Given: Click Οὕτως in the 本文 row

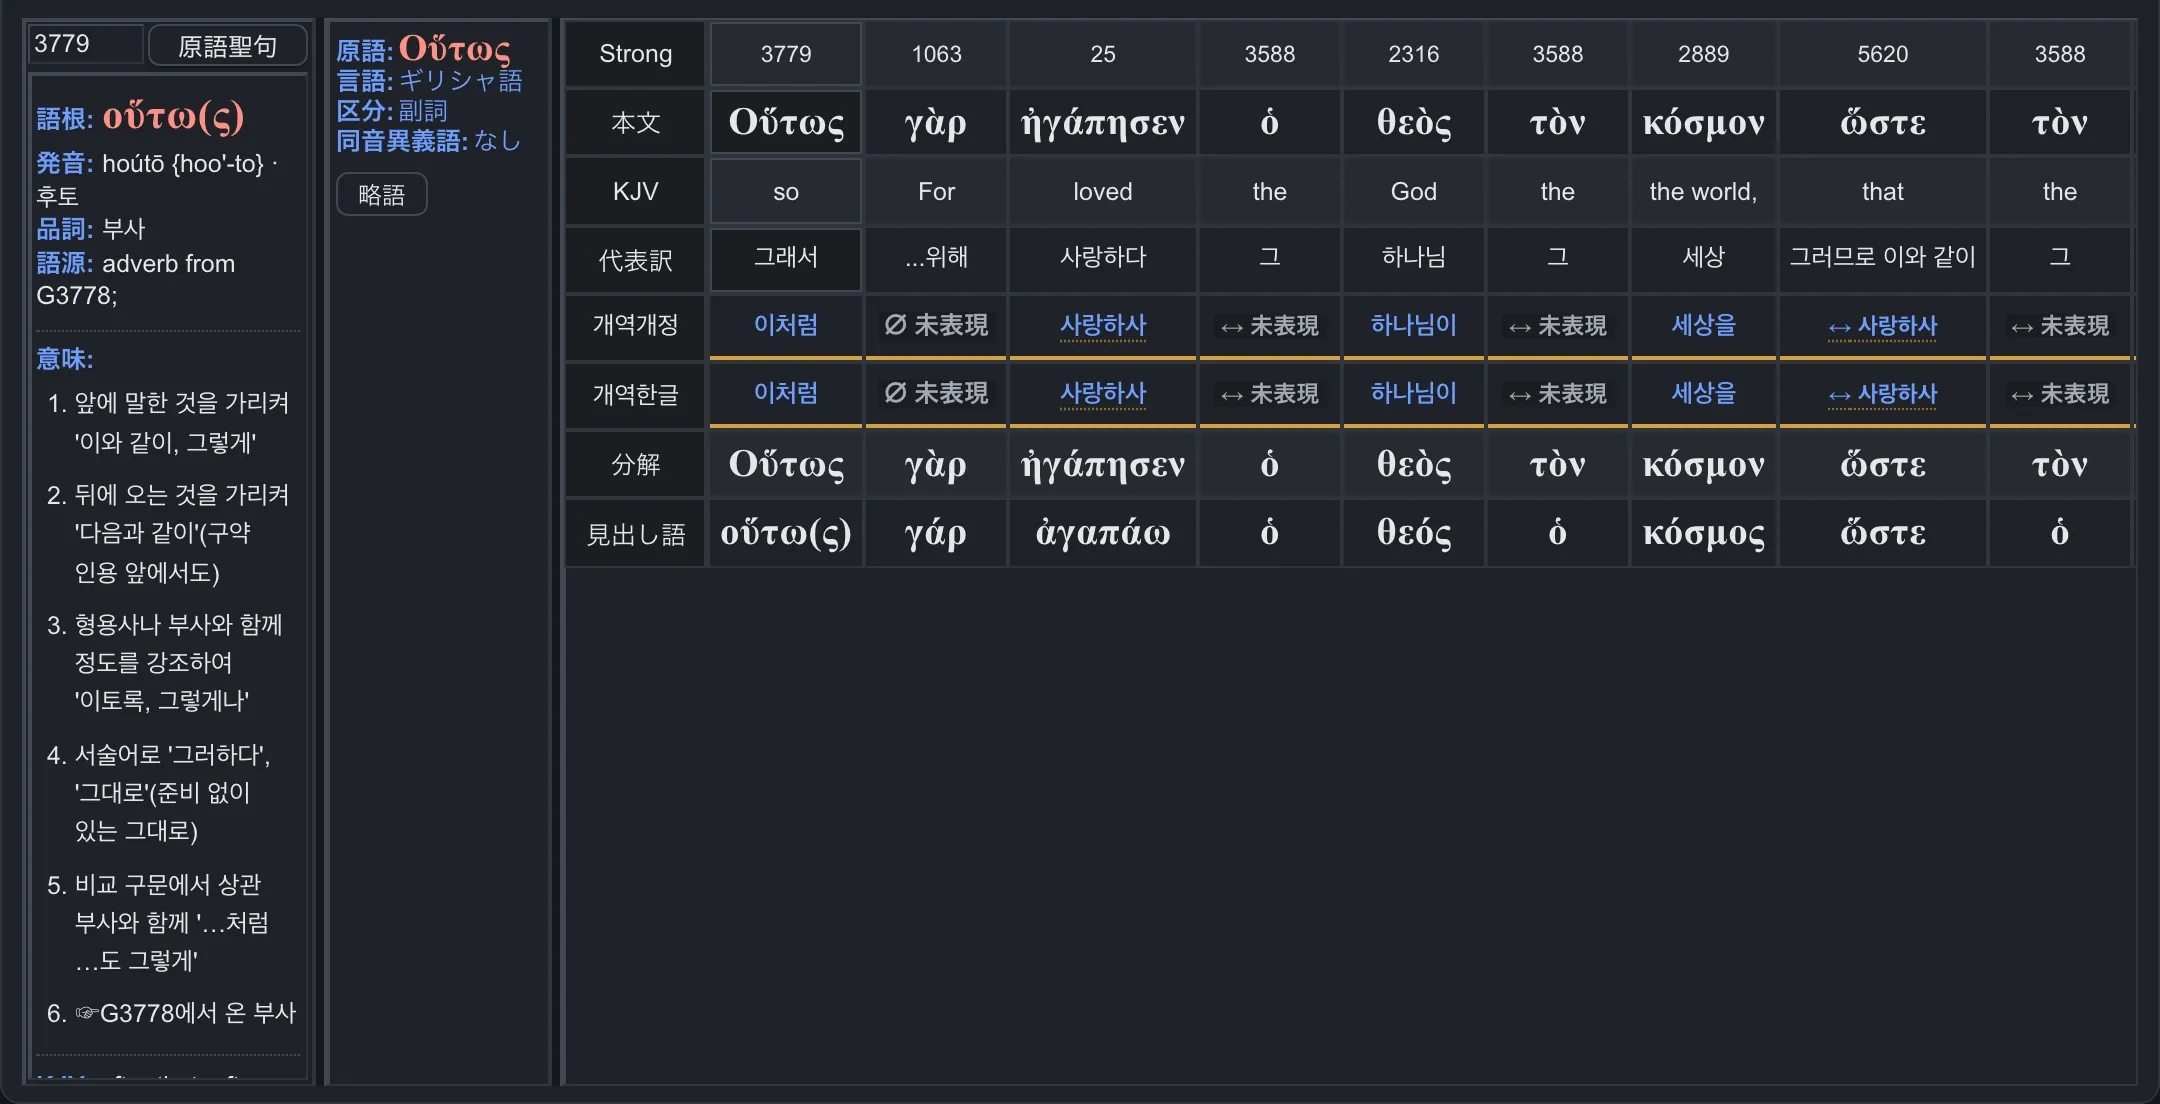Looking at the screenshot, I should coord(786,122).
